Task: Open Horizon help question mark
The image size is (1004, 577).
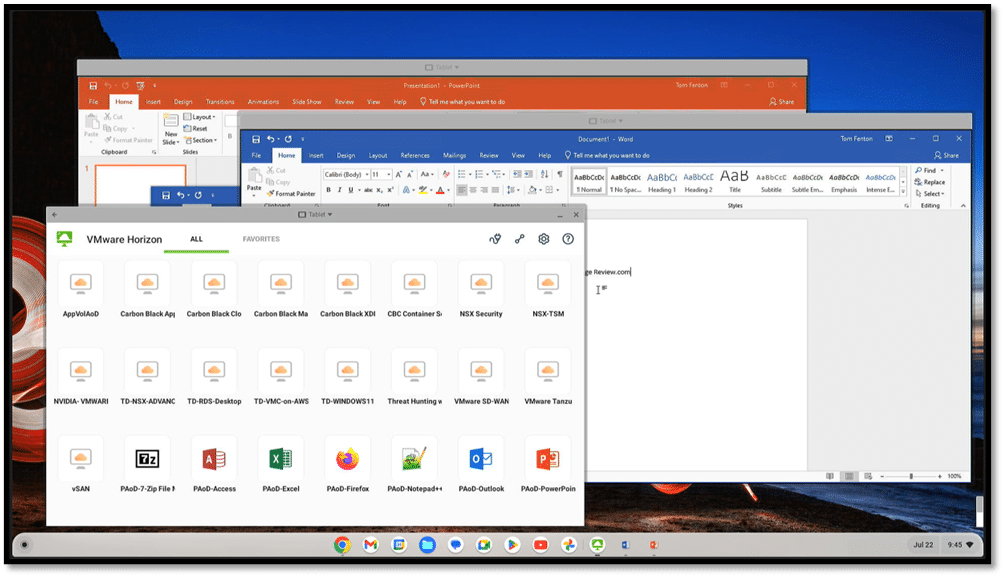Action: click(x=568, y=239)
